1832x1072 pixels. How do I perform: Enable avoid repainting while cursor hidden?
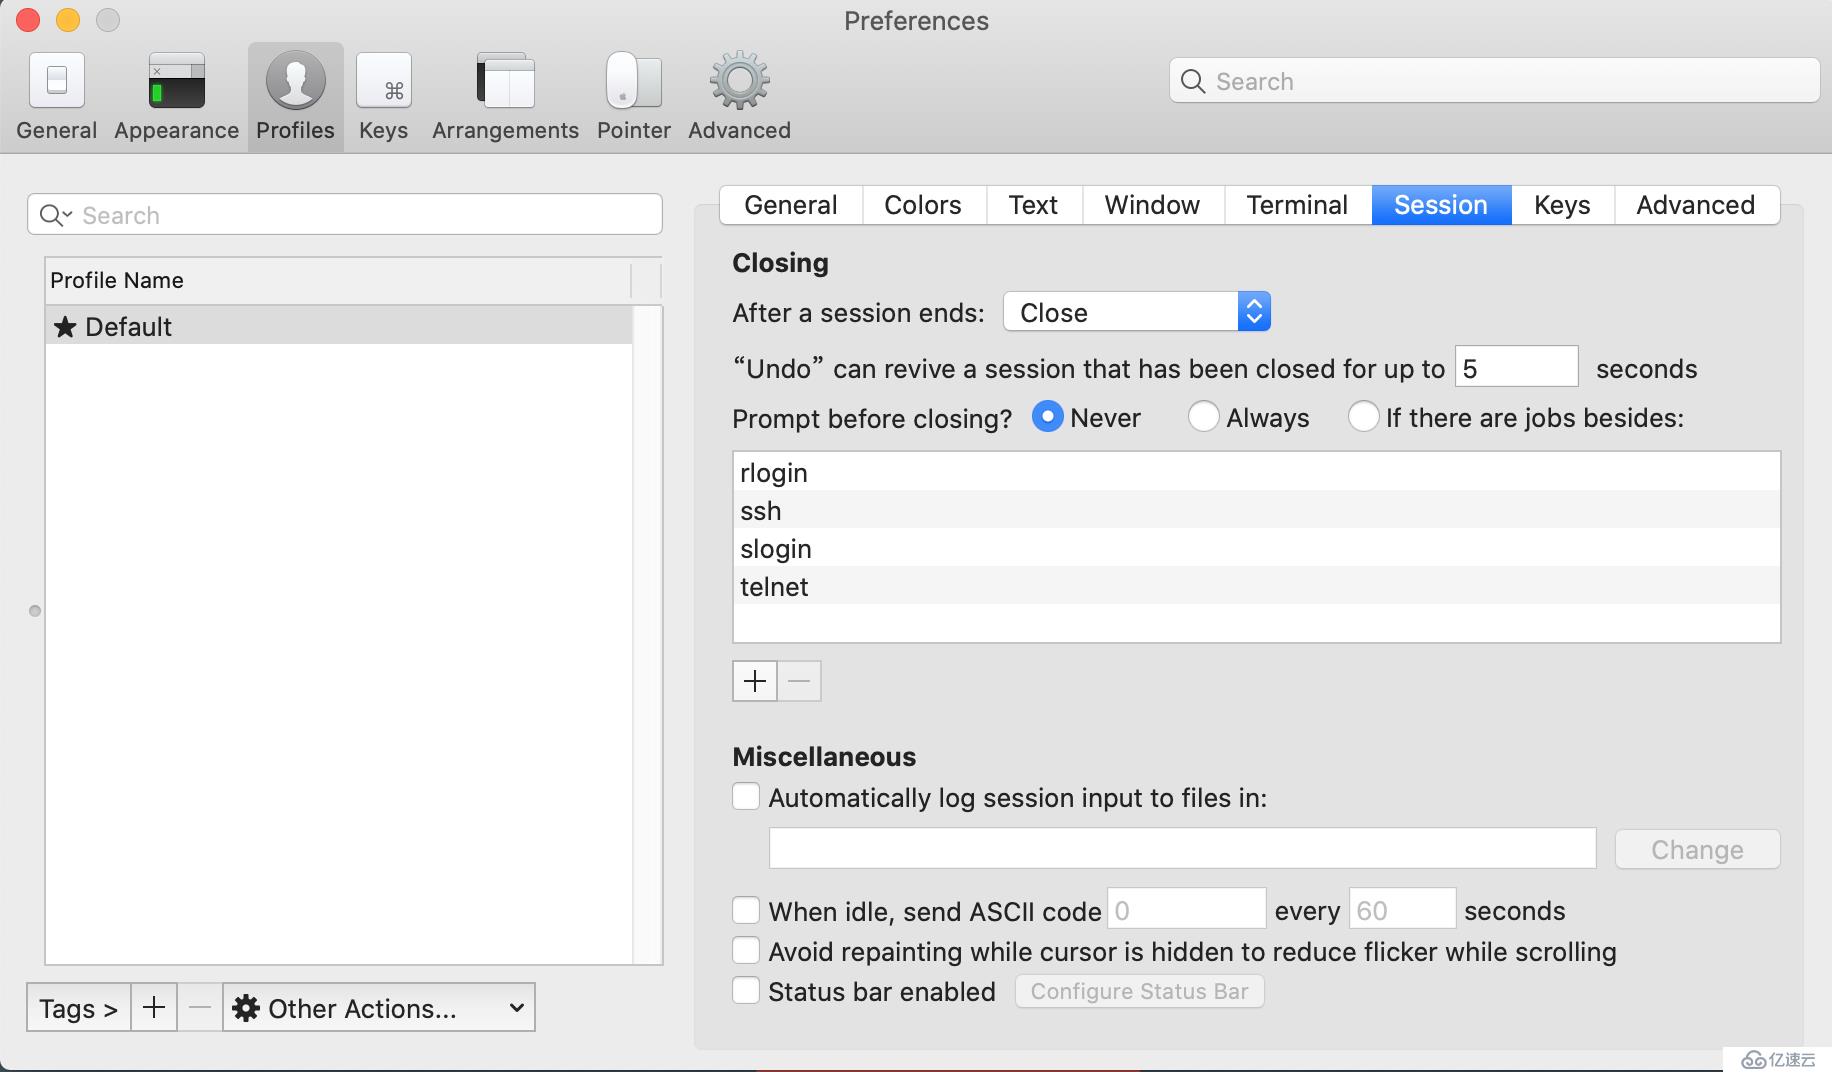click(746, 950)
